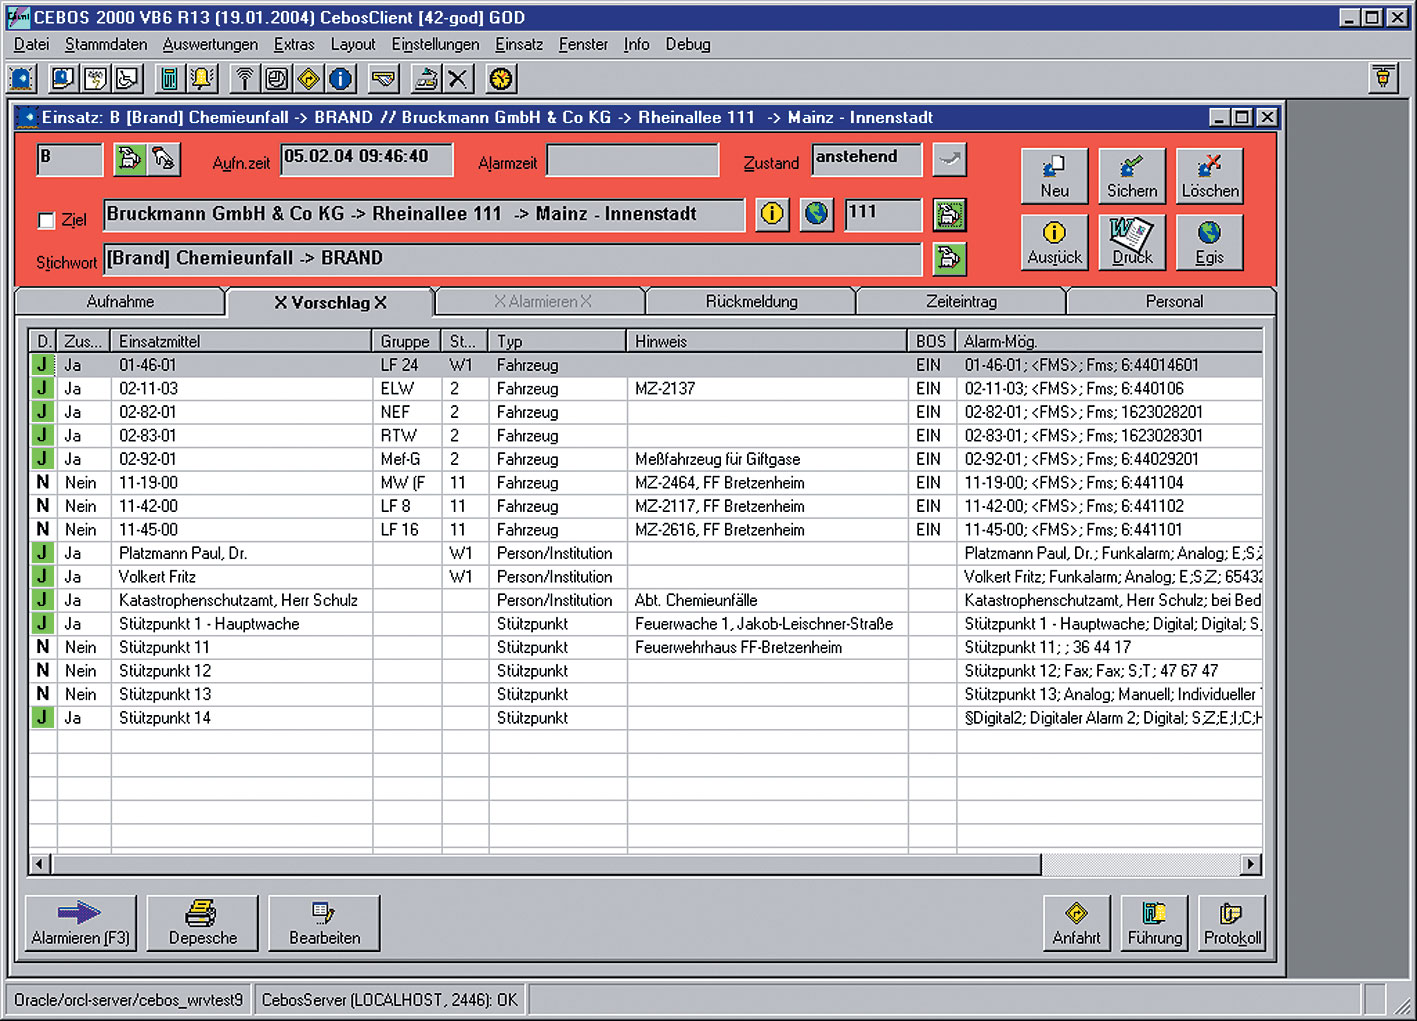The width and height of the screenshot is (1417, 1021).
Task: Switch to the Rückmeldung tab
Action: click(x=751, y=302)
